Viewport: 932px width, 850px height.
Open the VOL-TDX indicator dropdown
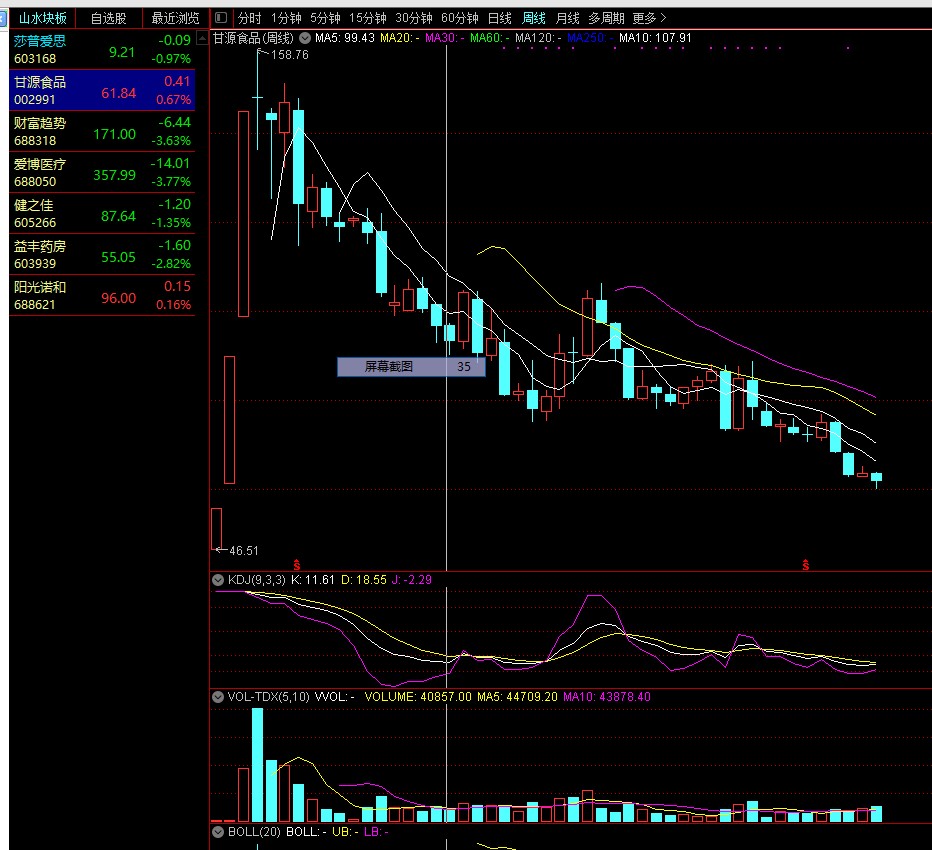218,697
